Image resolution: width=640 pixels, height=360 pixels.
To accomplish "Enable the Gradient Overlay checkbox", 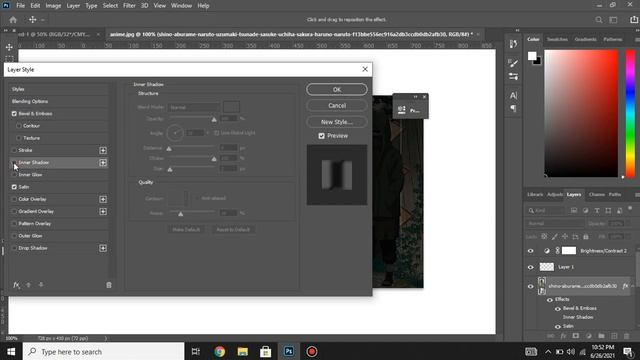I will [14, 211].
